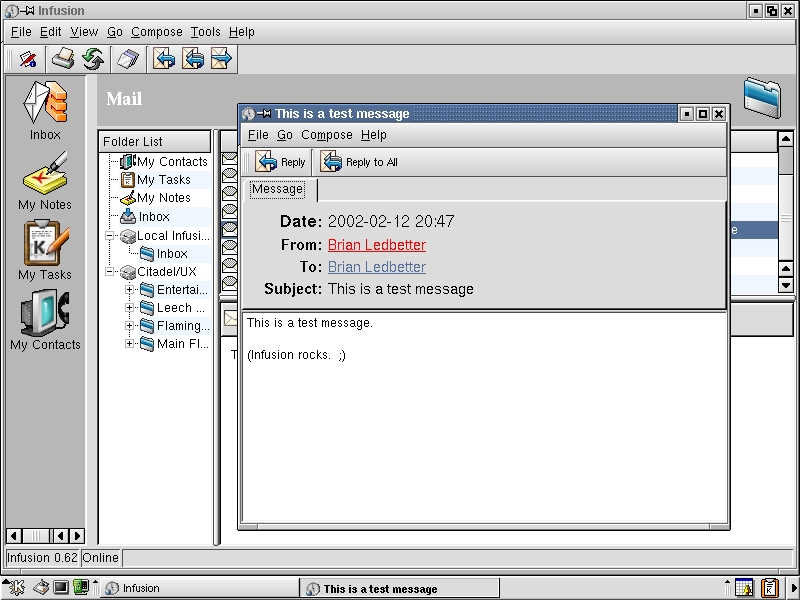Click the notepad icon in main toolbar
Viewport: 800px width, 600px height.
pyautogui.click(x=128, y=59)
